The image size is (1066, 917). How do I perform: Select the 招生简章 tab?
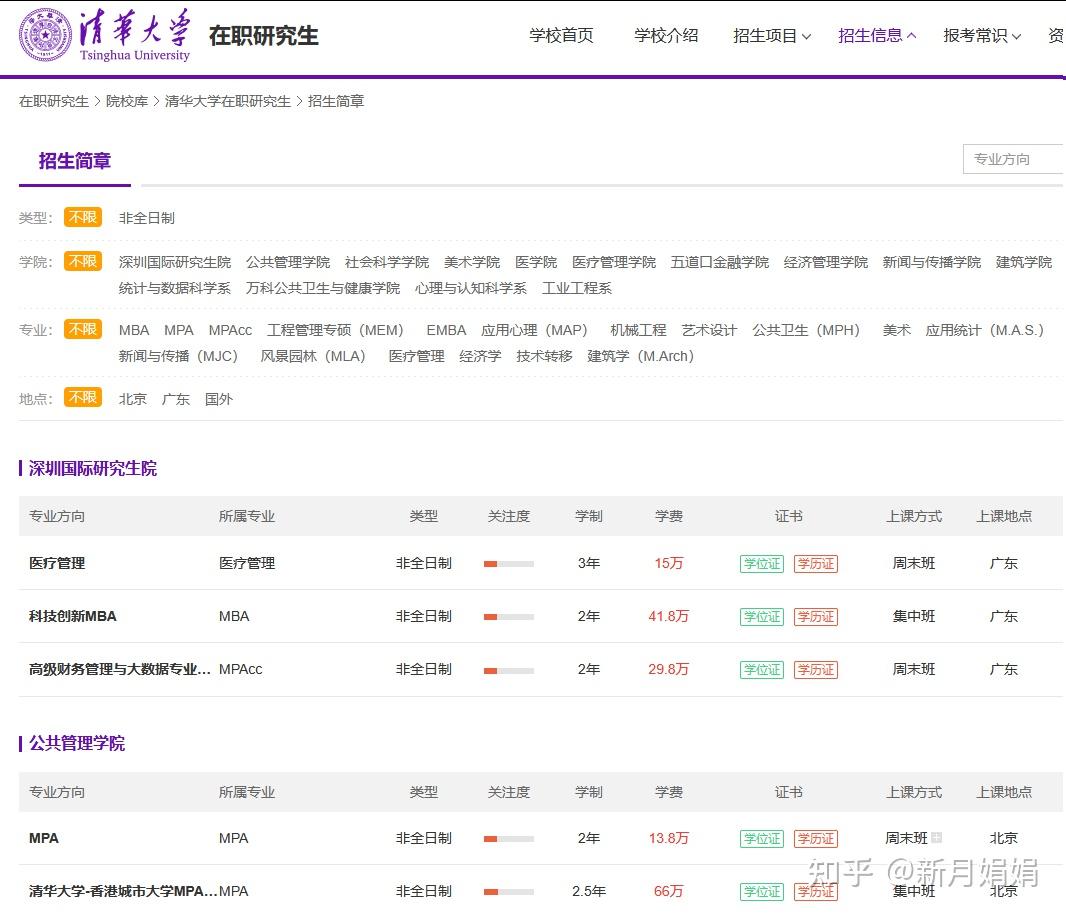75,161
